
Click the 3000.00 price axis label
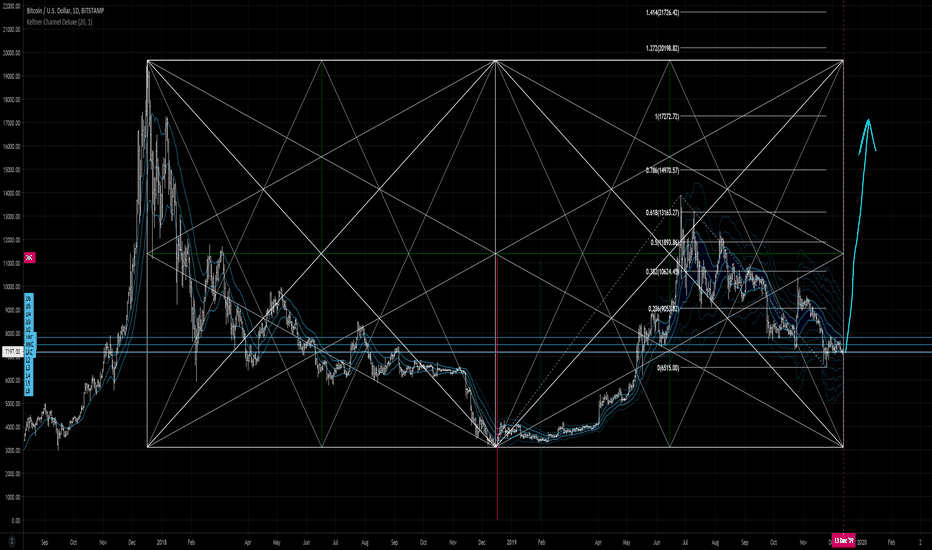[12, 451]
